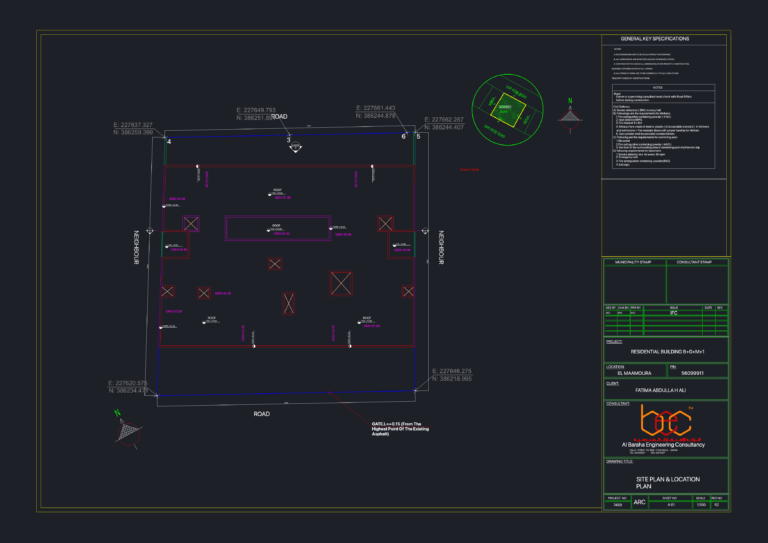
Task: Click the ROAD label above the plot
Action: point(279,117)
